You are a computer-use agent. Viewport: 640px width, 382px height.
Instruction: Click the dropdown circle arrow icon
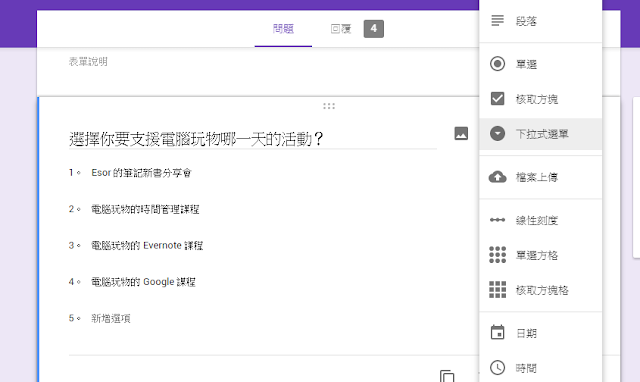point(498,133)
